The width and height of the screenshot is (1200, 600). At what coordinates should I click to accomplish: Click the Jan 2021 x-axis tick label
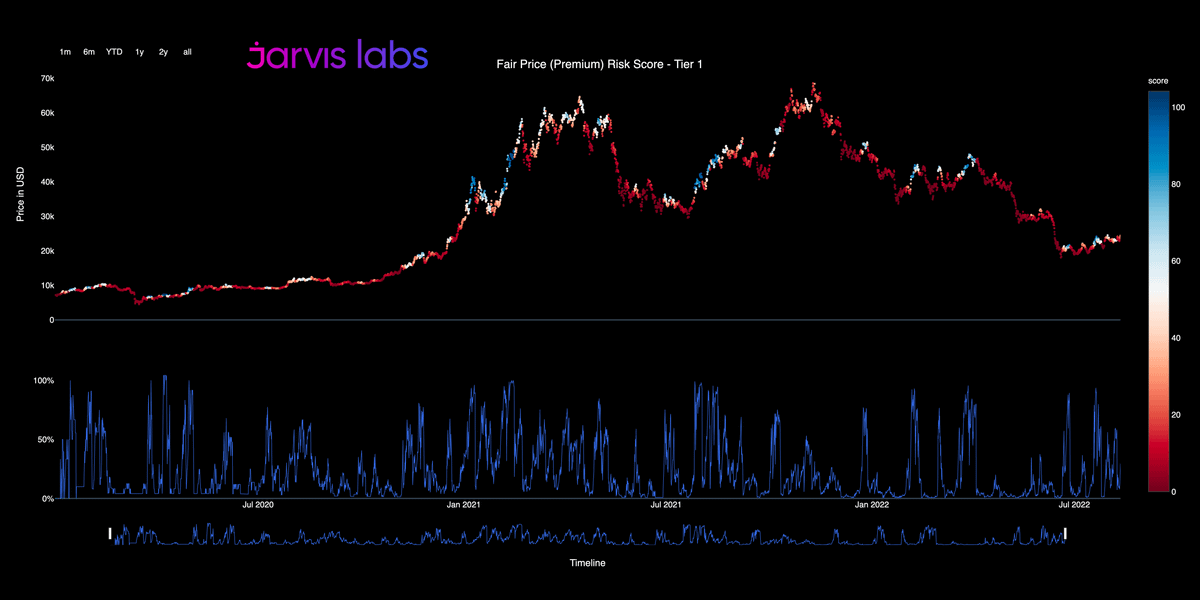[464, 505]
